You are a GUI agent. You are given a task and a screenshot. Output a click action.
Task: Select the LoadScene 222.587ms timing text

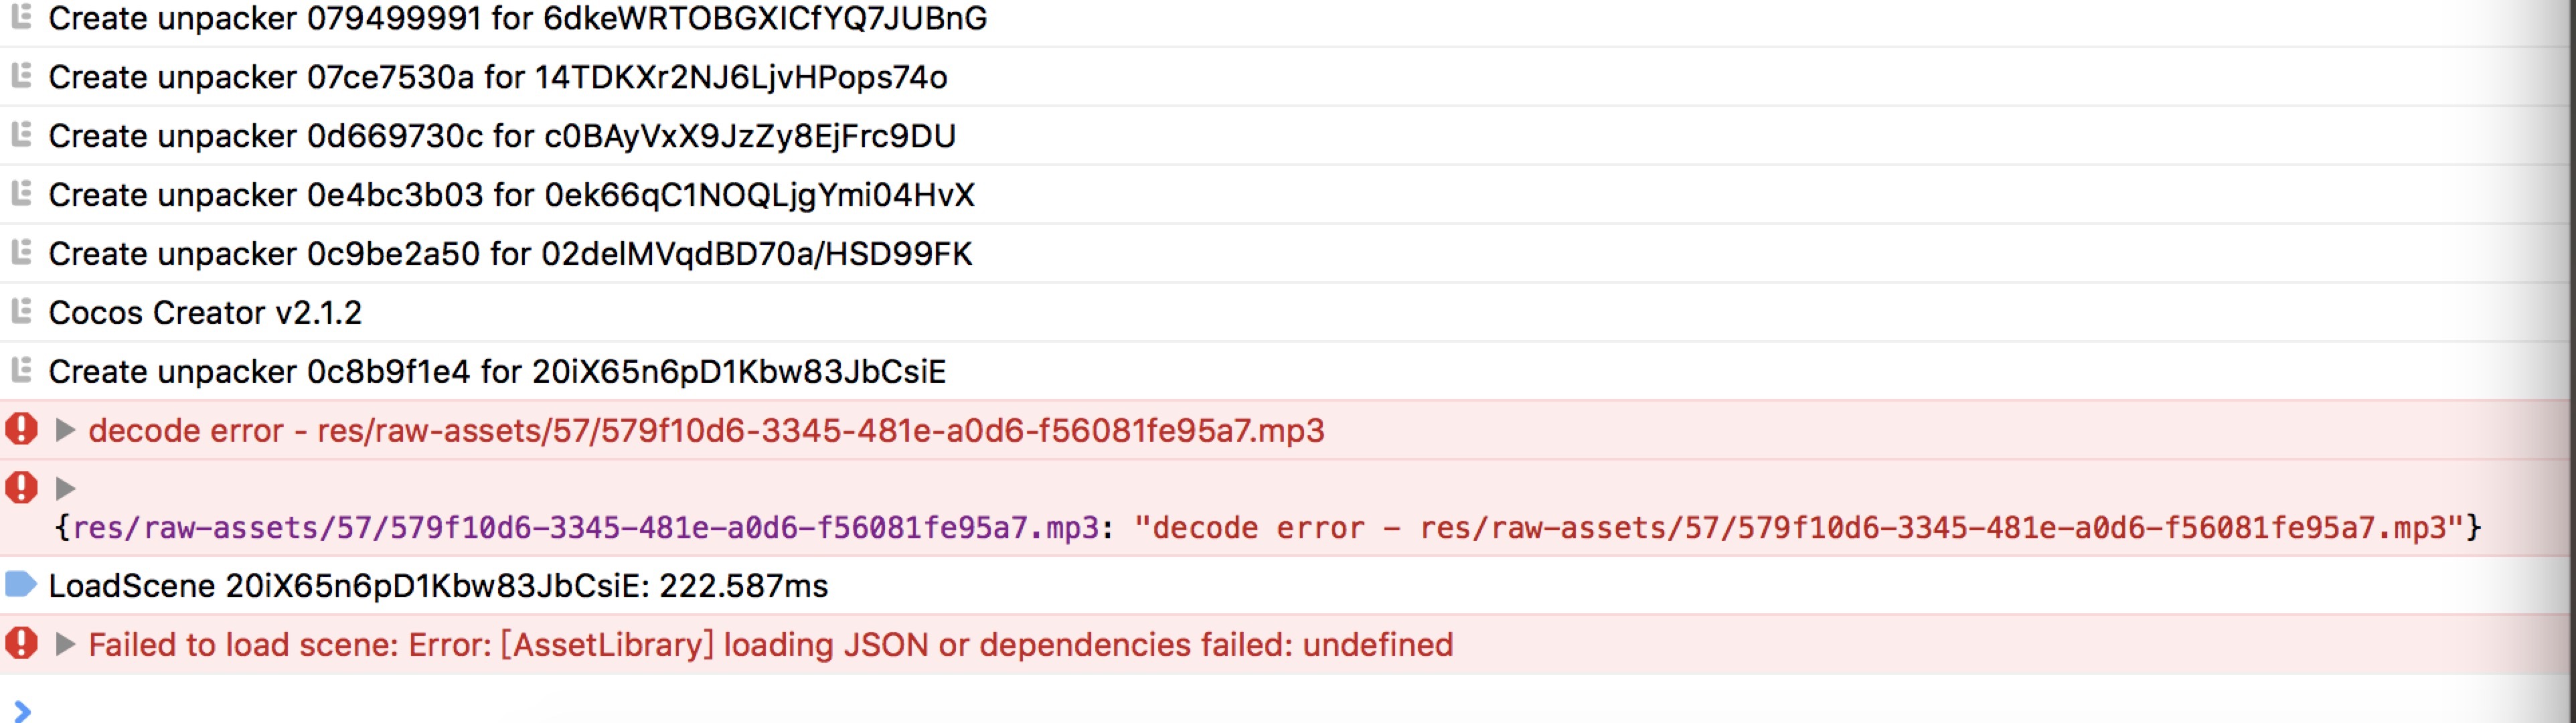coord(438,586)
